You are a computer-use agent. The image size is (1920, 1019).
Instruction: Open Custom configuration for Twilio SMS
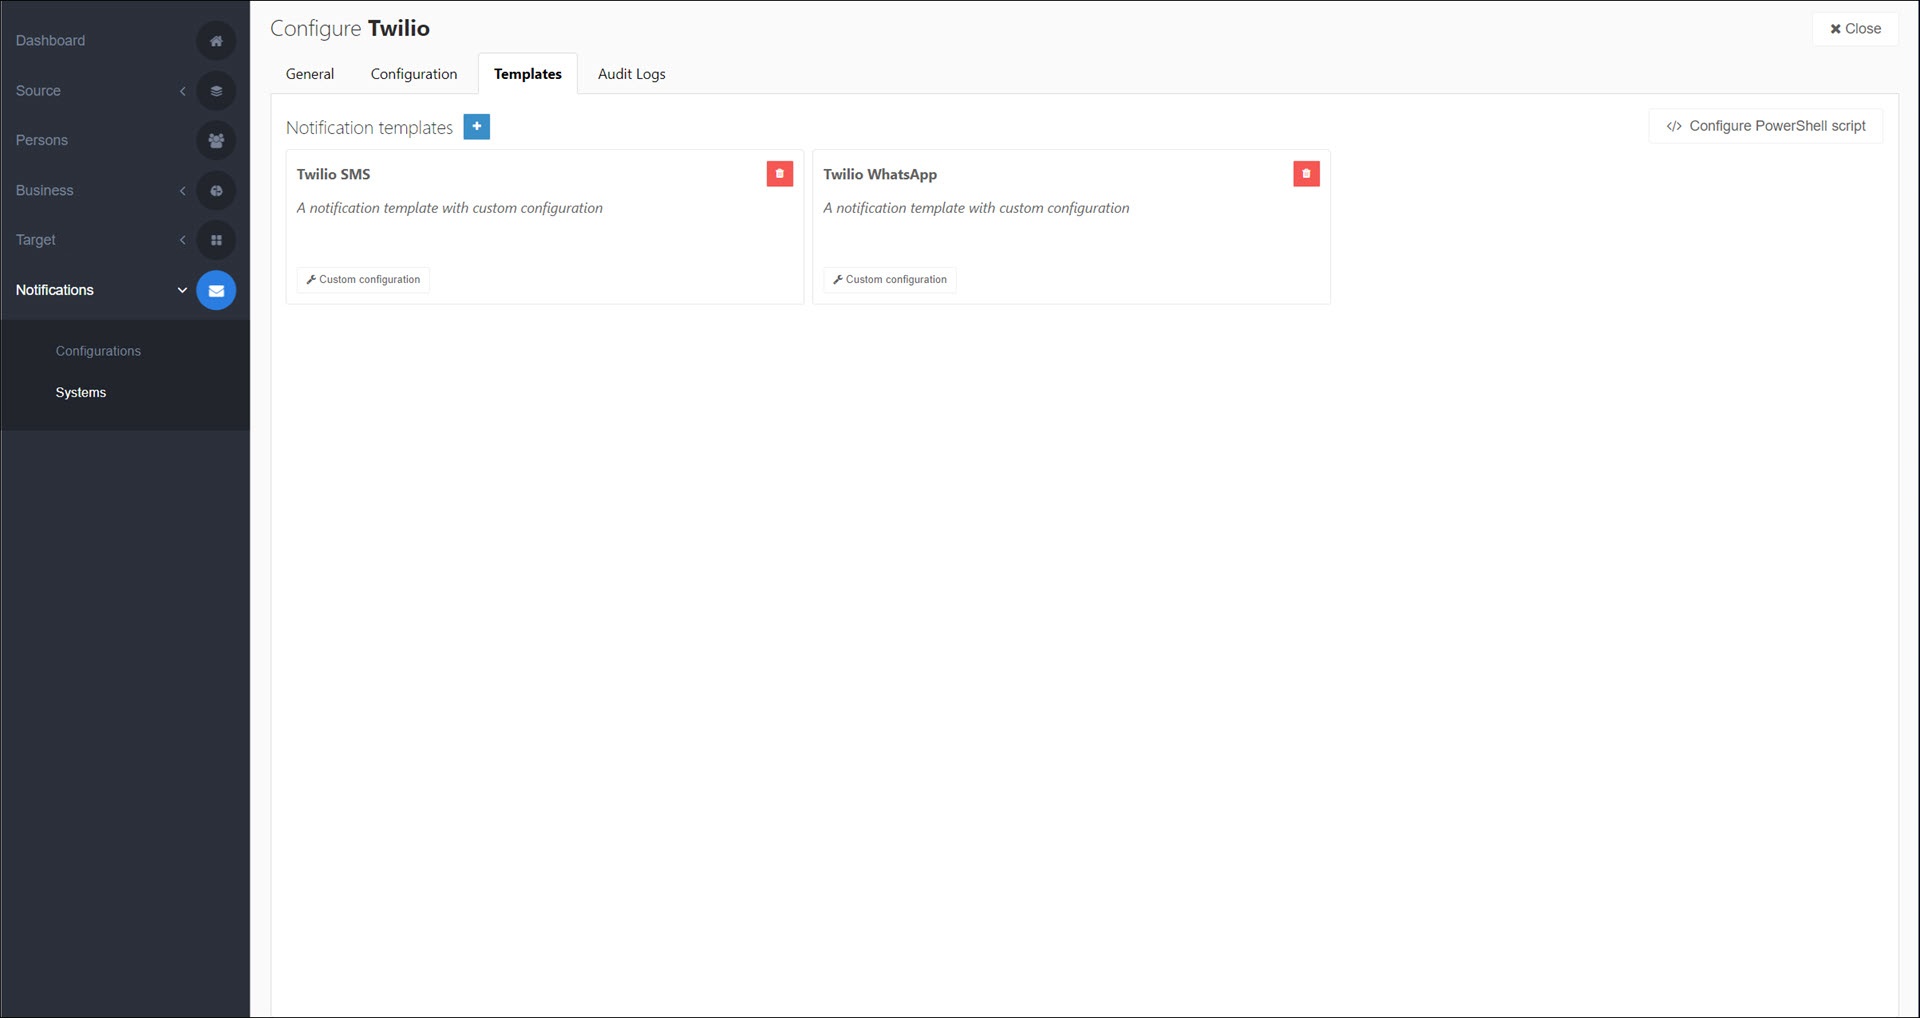click(x=363, y=280)
